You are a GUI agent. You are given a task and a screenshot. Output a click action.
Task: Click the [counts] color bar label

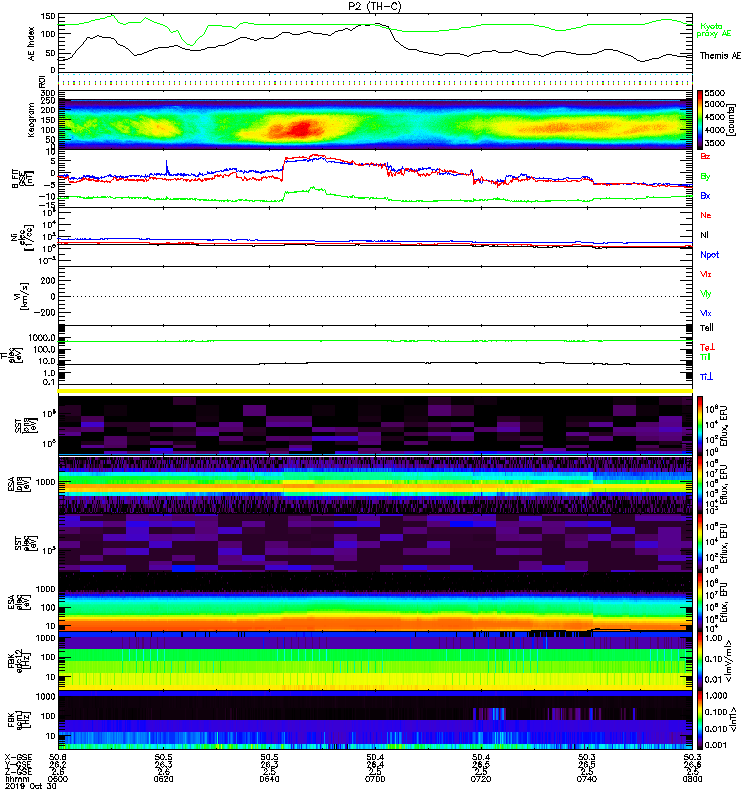coord(732,120)
